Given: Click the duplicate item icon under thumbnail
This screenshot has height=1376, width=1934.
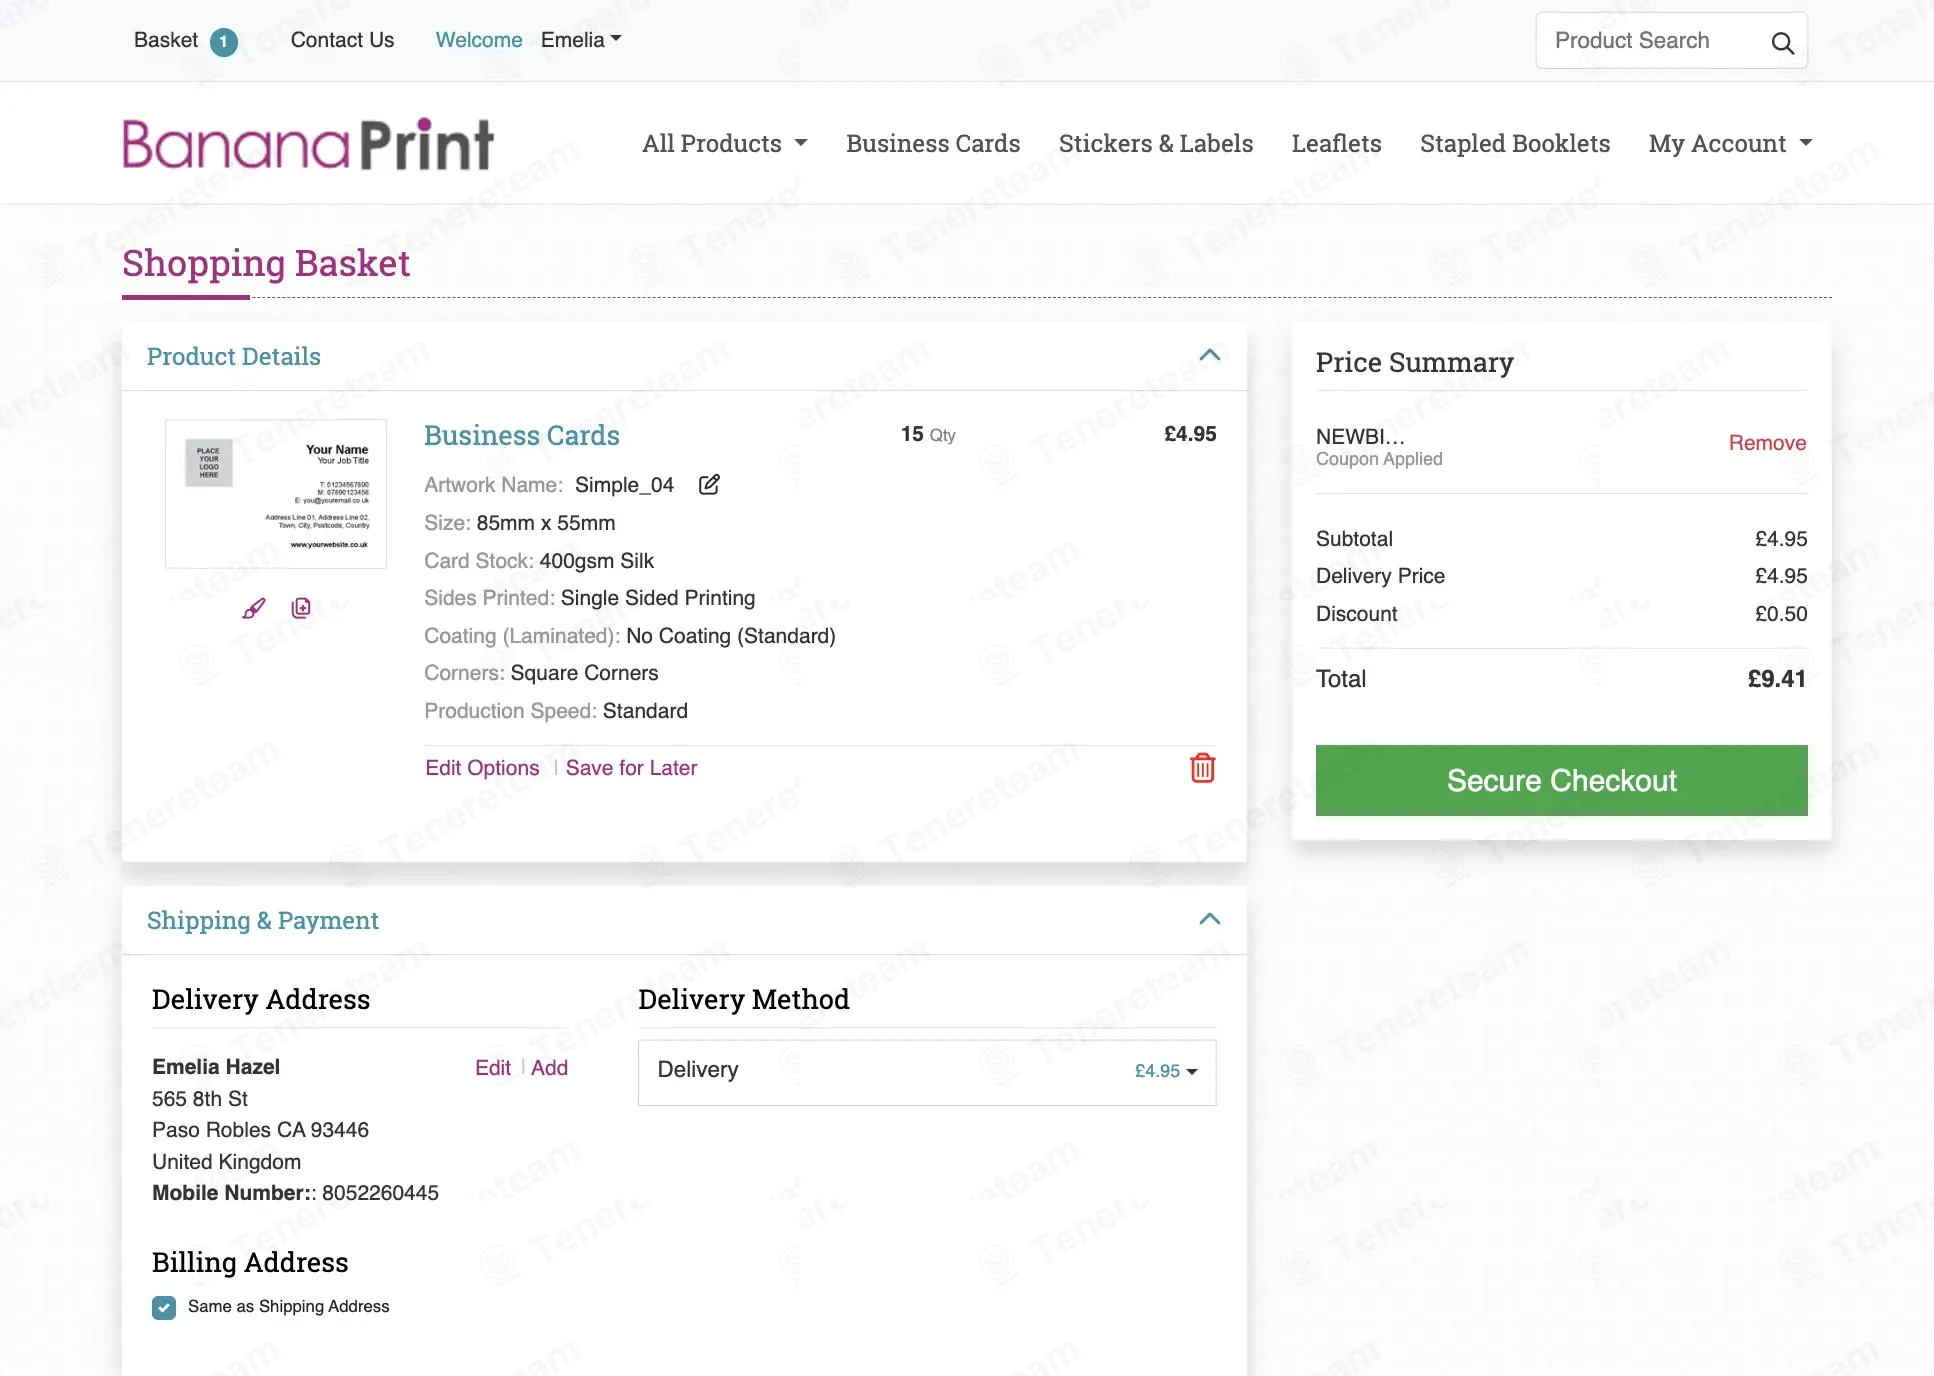Looking at the screenshot, I should (301, 608).
